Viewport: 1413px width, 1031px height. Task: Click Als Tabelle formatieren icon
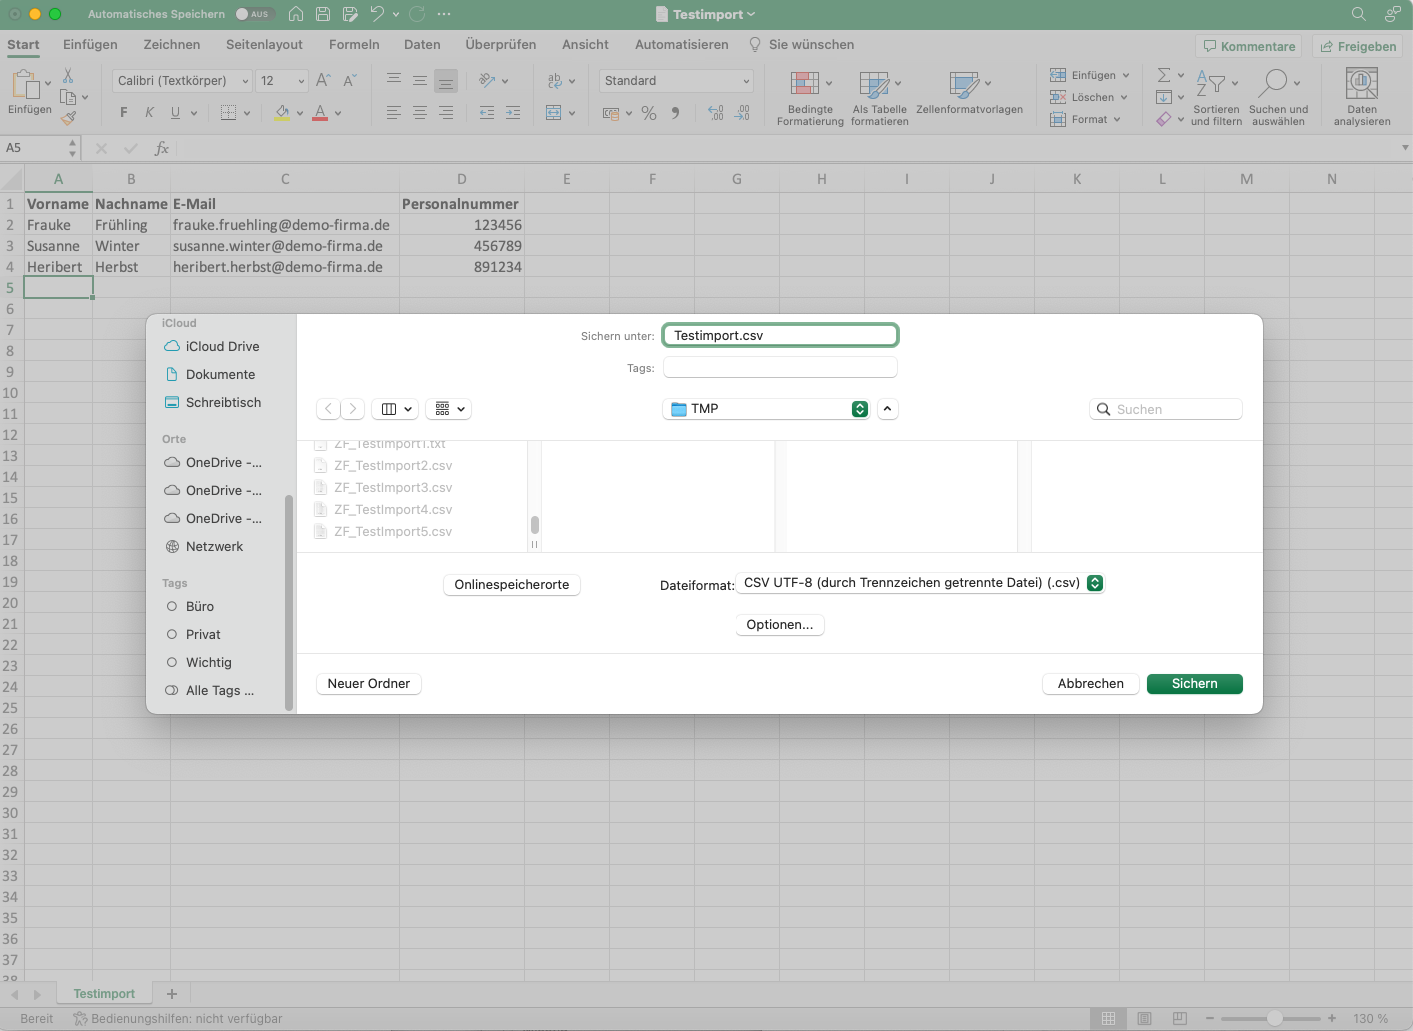pyautogui.click(x=880, y=98)
